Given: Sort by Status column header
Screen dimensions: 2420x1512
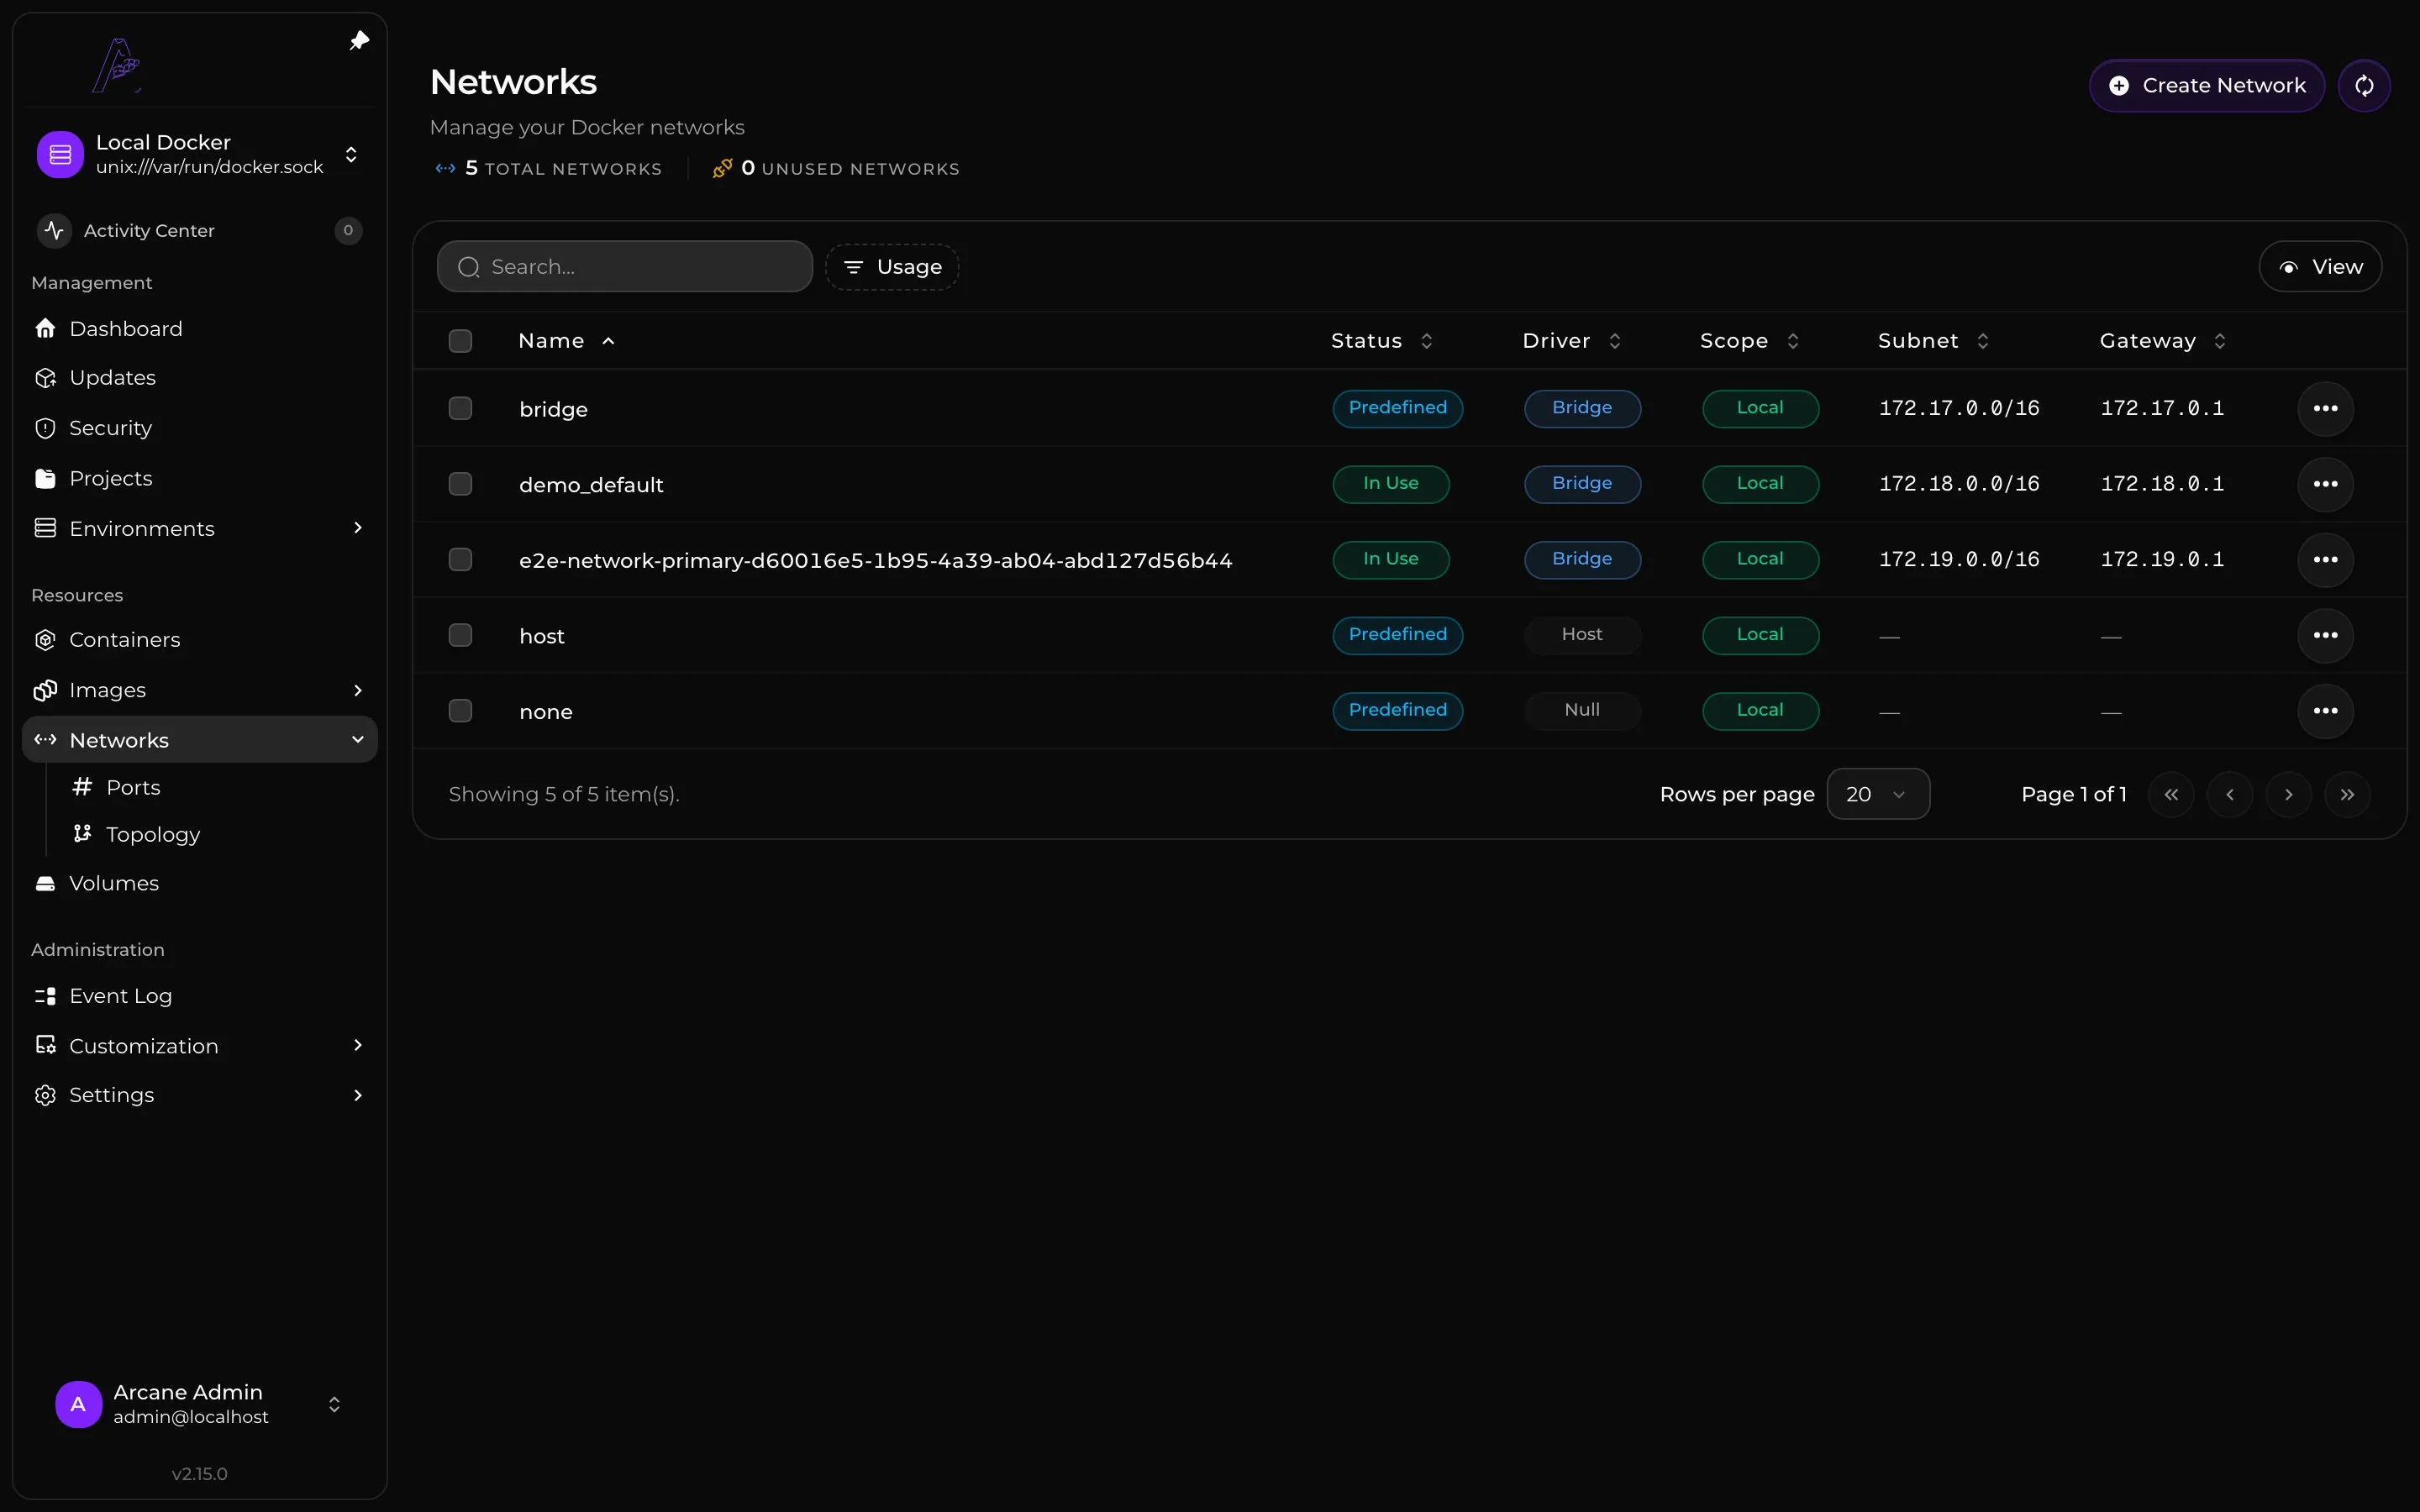Looking at the screenshot, I should coord(1382,341).
